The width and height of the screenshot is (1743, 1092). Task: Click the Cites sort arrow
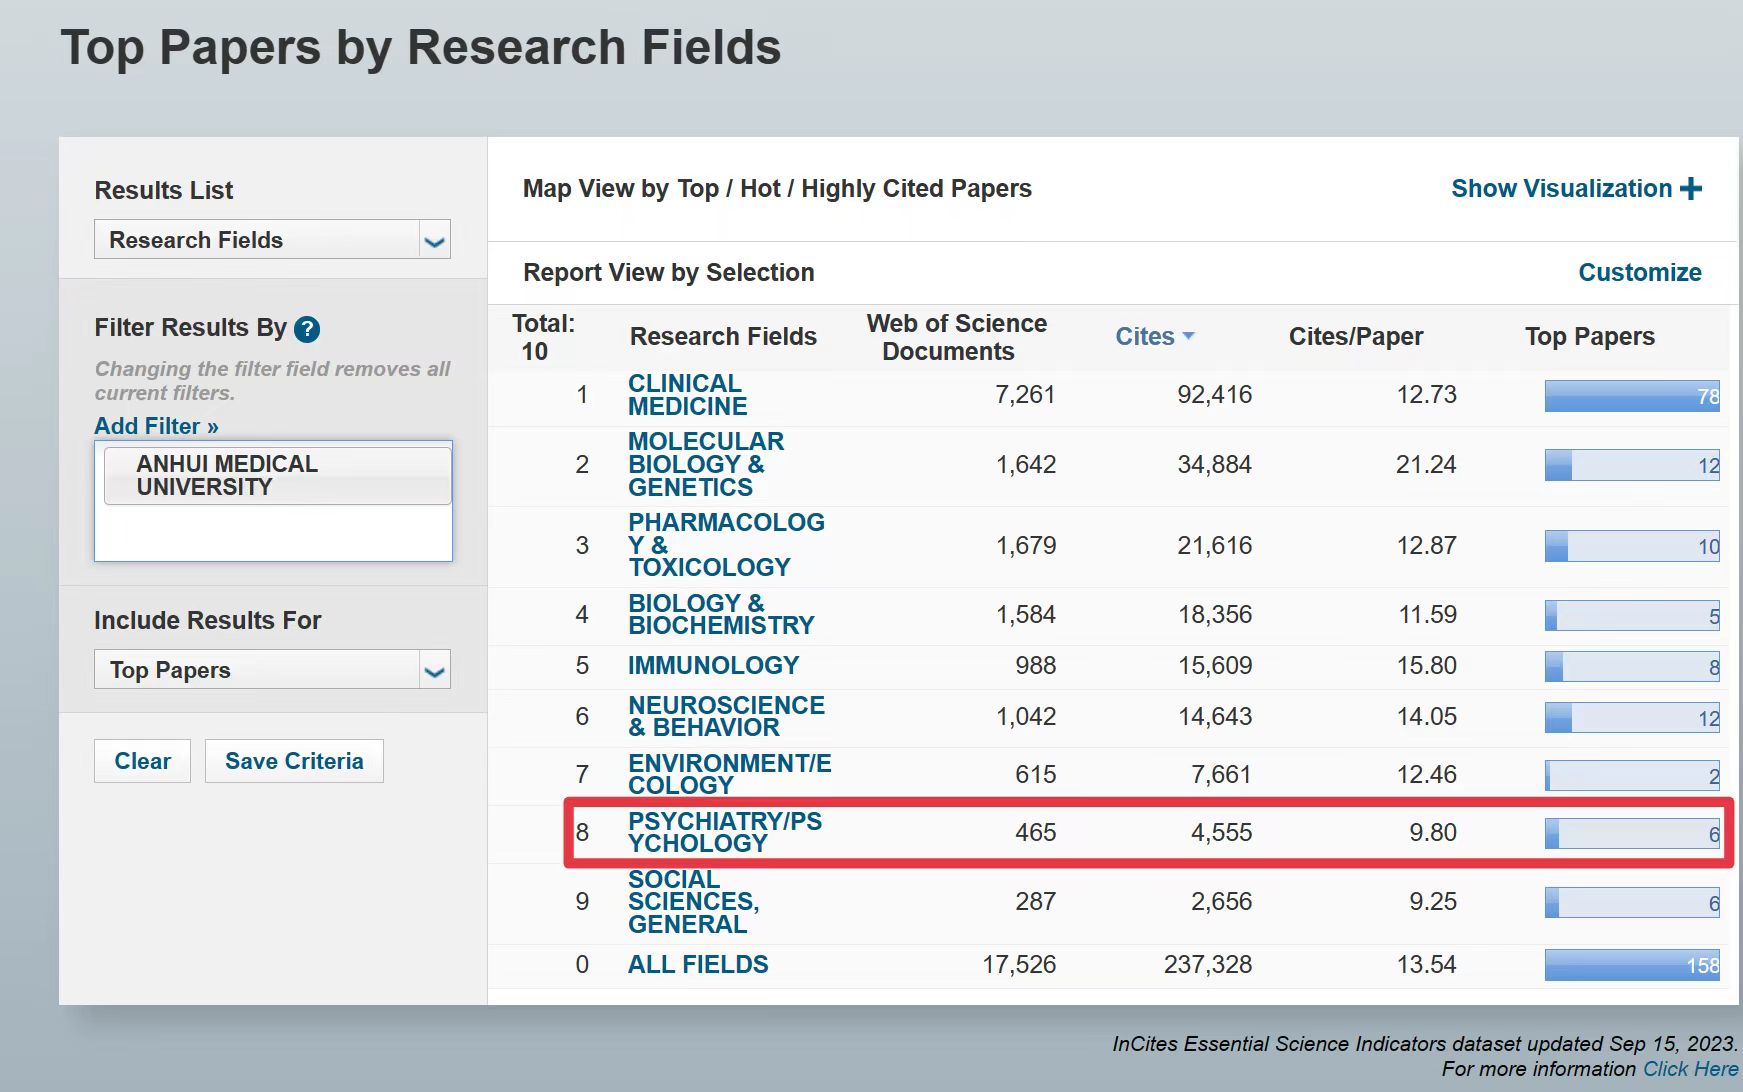1188,336
